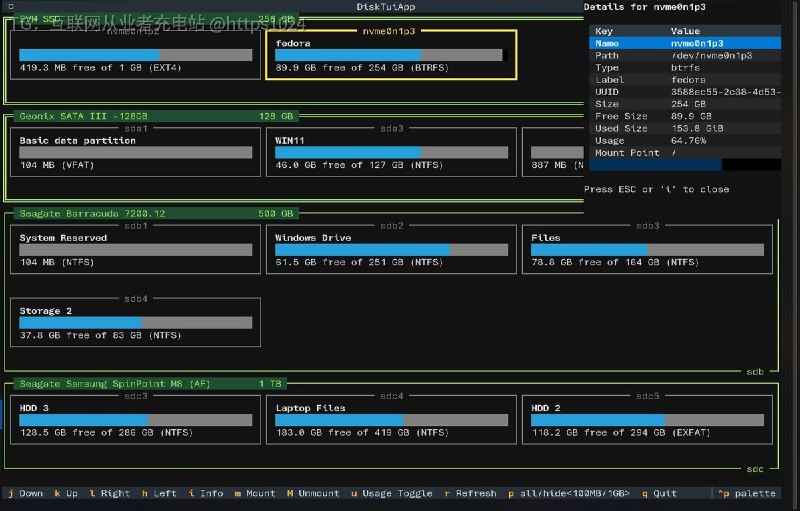Viewport: 800px width, 511px height.
Task: Select the HDD 2 sdc5 card
Action: [647, 420]
